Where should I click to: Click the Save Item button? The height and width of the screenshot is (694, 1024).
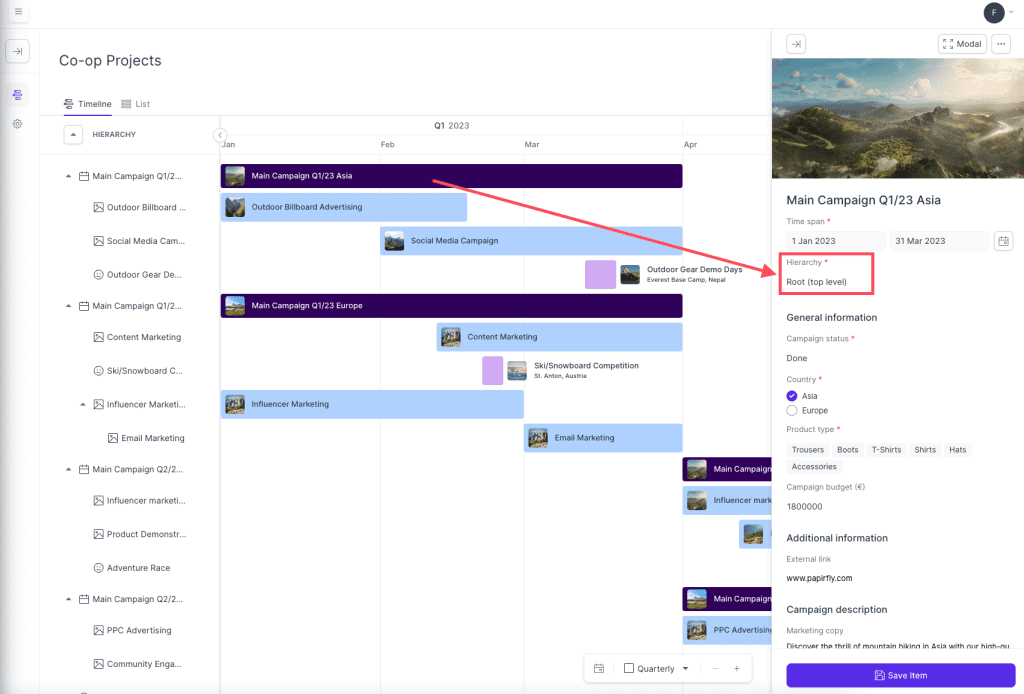900,675
